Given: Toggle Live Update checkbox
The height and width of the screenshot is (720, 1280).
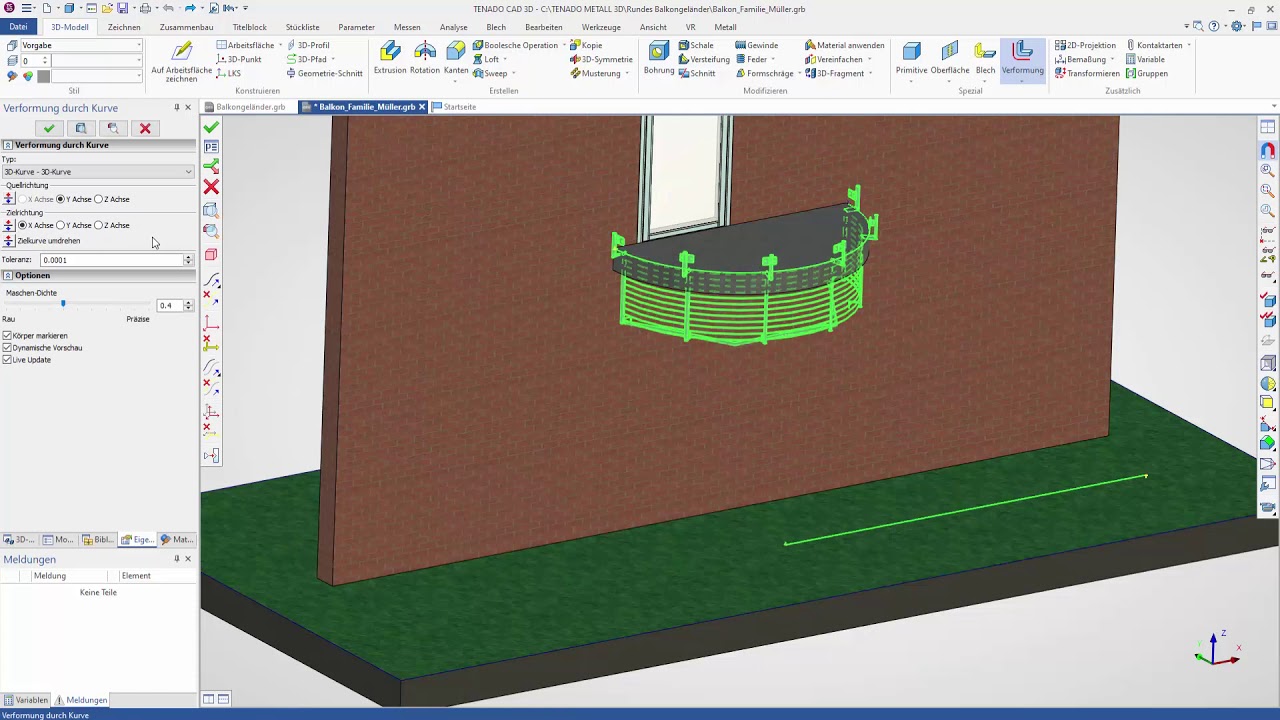Looking at the screenshot, I should point(8,360).
